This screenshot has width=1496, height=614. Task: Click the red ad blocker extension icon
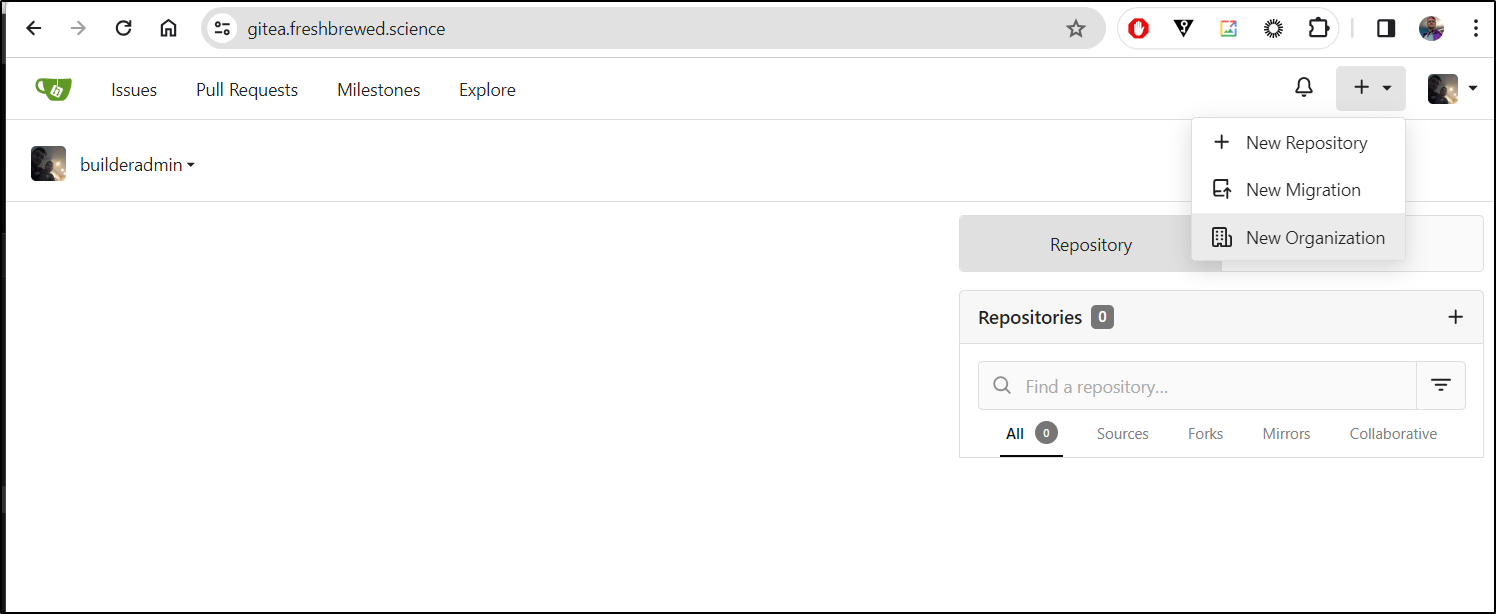coord(1138,28)
